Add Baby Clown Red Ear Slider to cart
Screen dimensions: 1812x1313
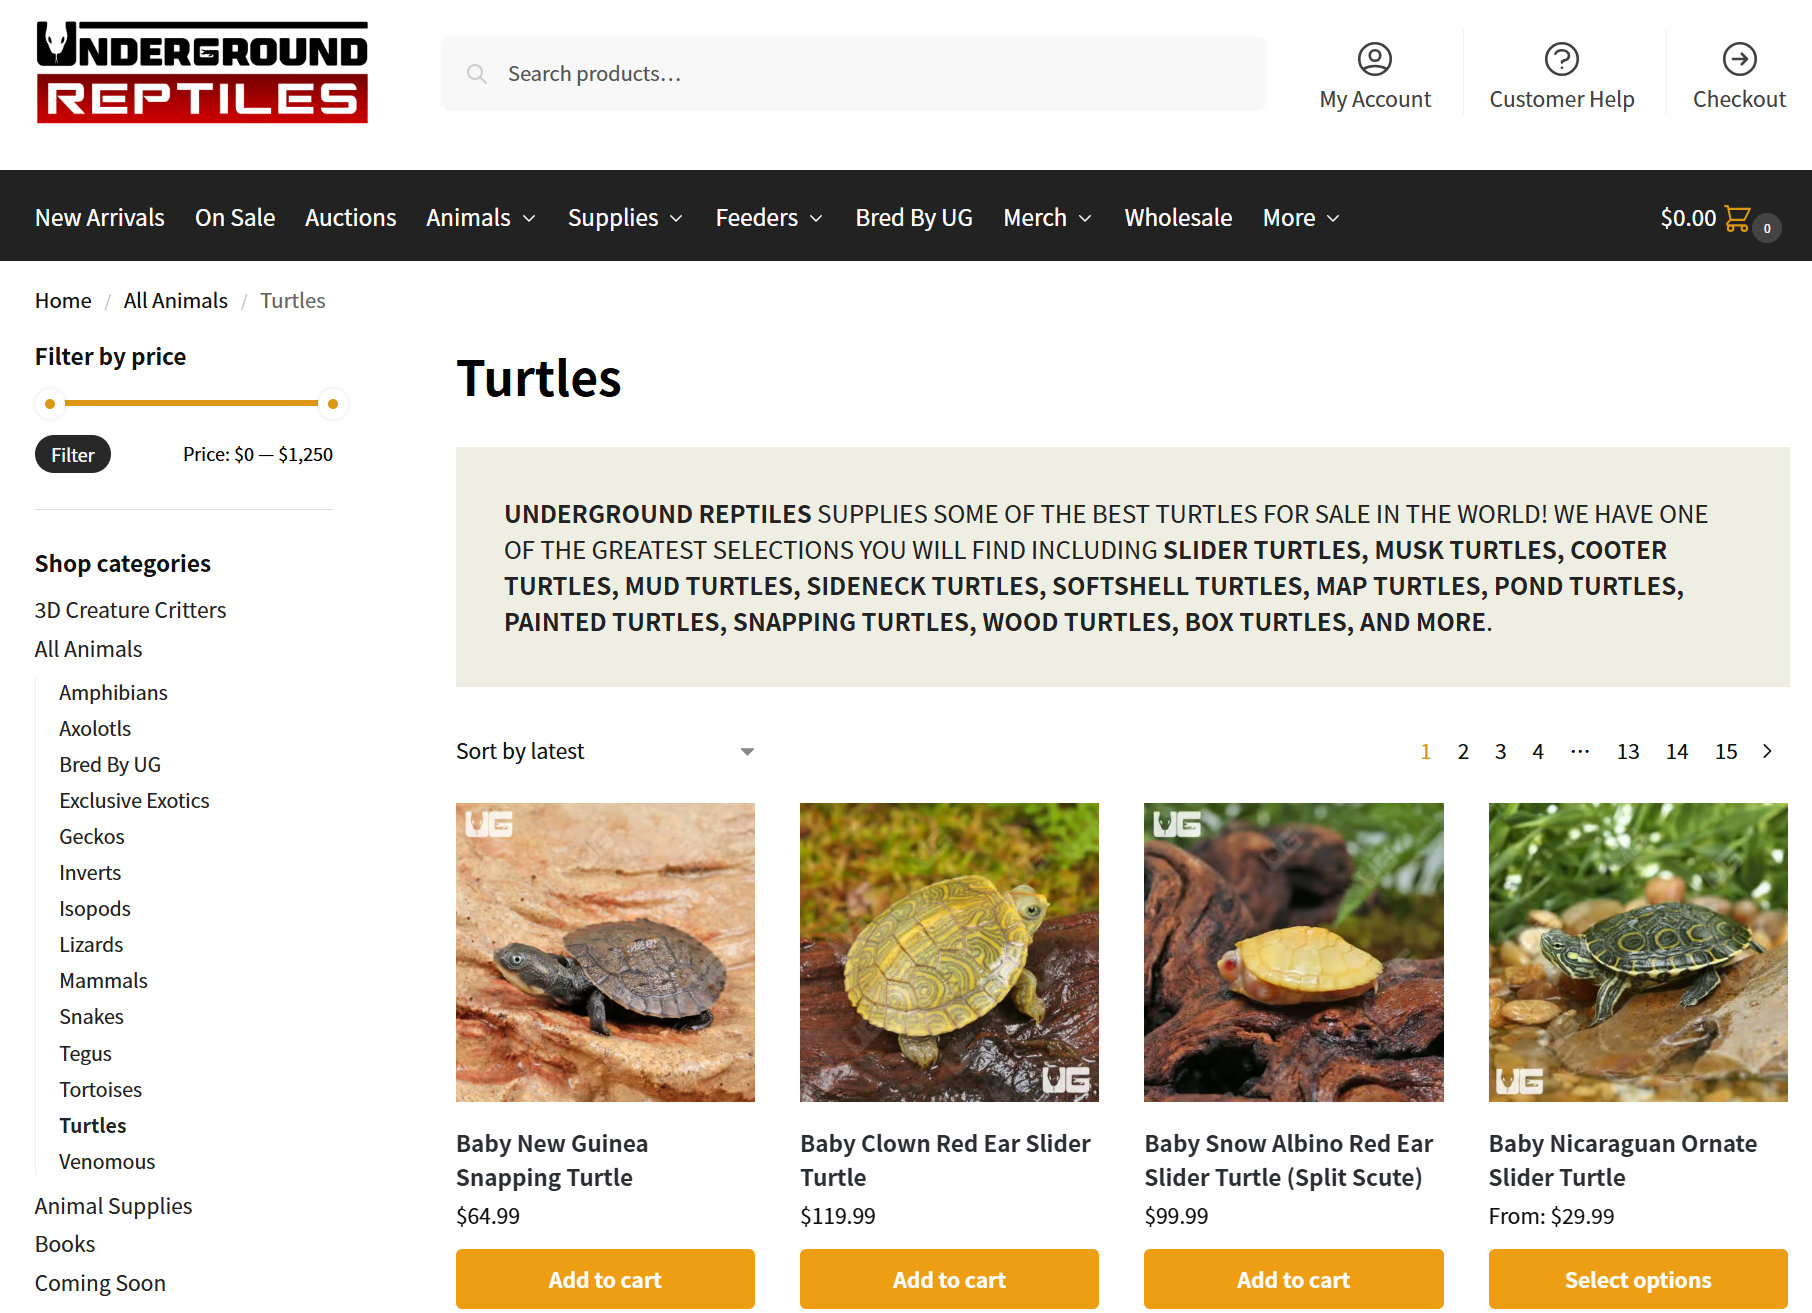tap(948, 1279)
